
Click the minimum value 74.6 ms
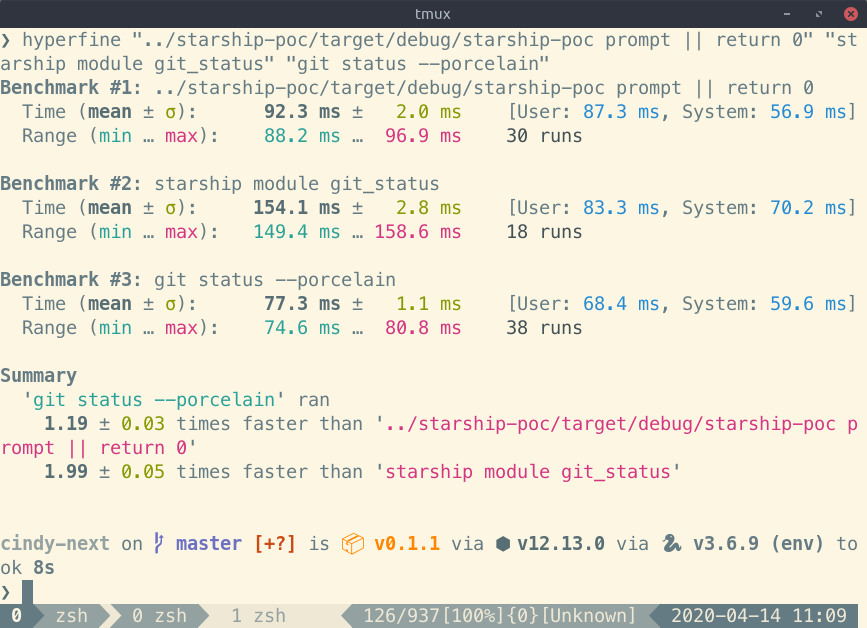tap(302, 328)
